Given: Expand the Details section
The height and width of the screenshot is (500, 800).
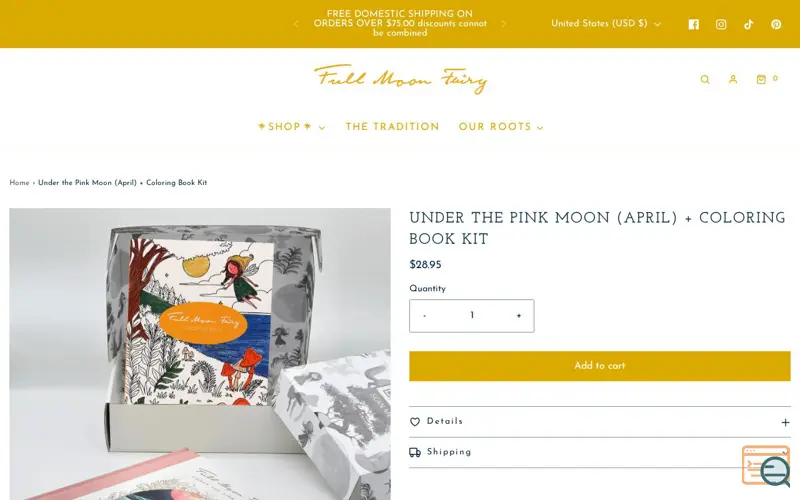Looking at the screenshot, I should 599,422.
